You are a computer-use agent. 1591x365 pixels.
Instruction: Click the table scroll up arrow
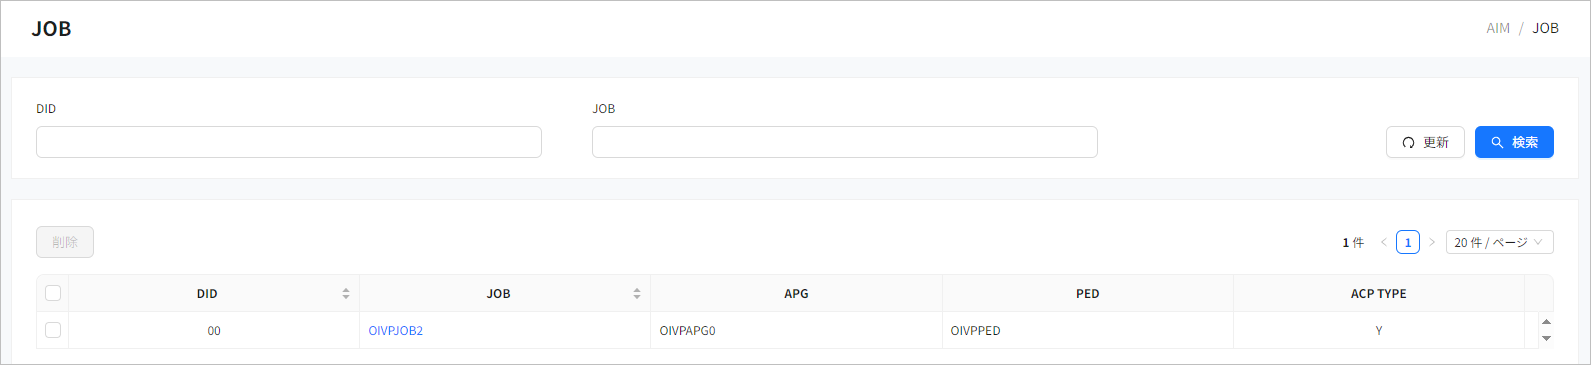tap(1546, 322)
